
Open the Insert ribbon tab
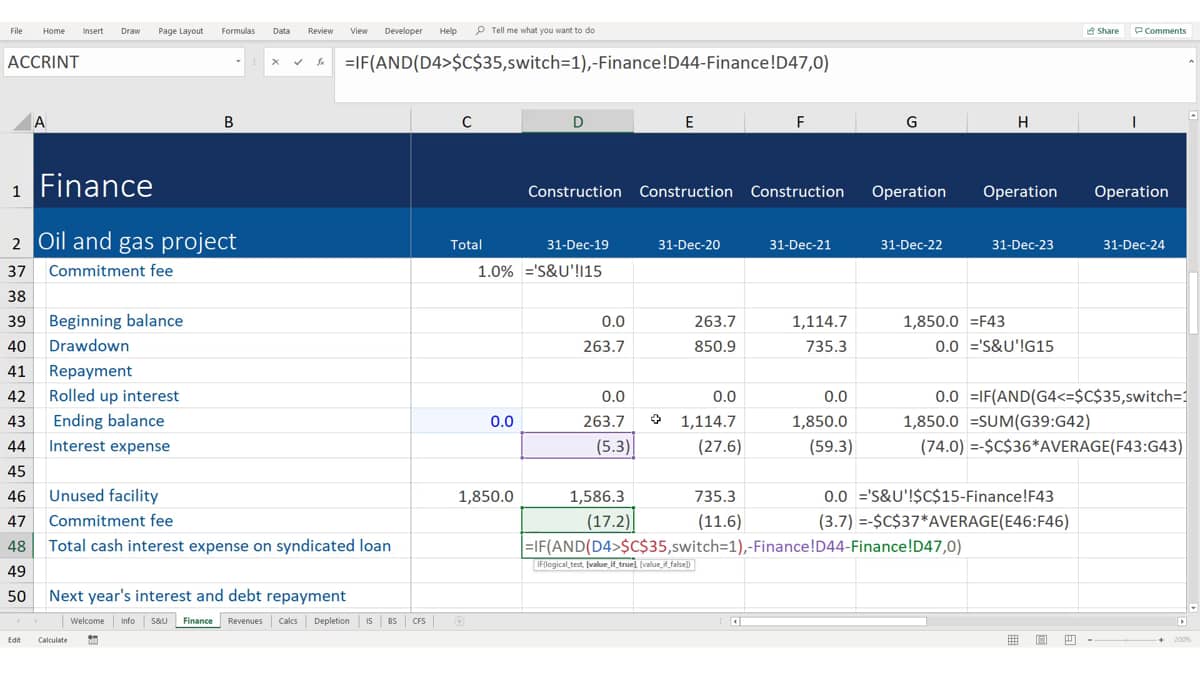click(93, 31)
